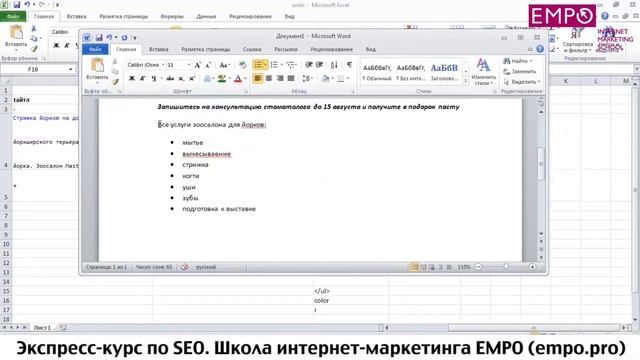Click Число слов counter in Word status bar

tap(154, 267)
